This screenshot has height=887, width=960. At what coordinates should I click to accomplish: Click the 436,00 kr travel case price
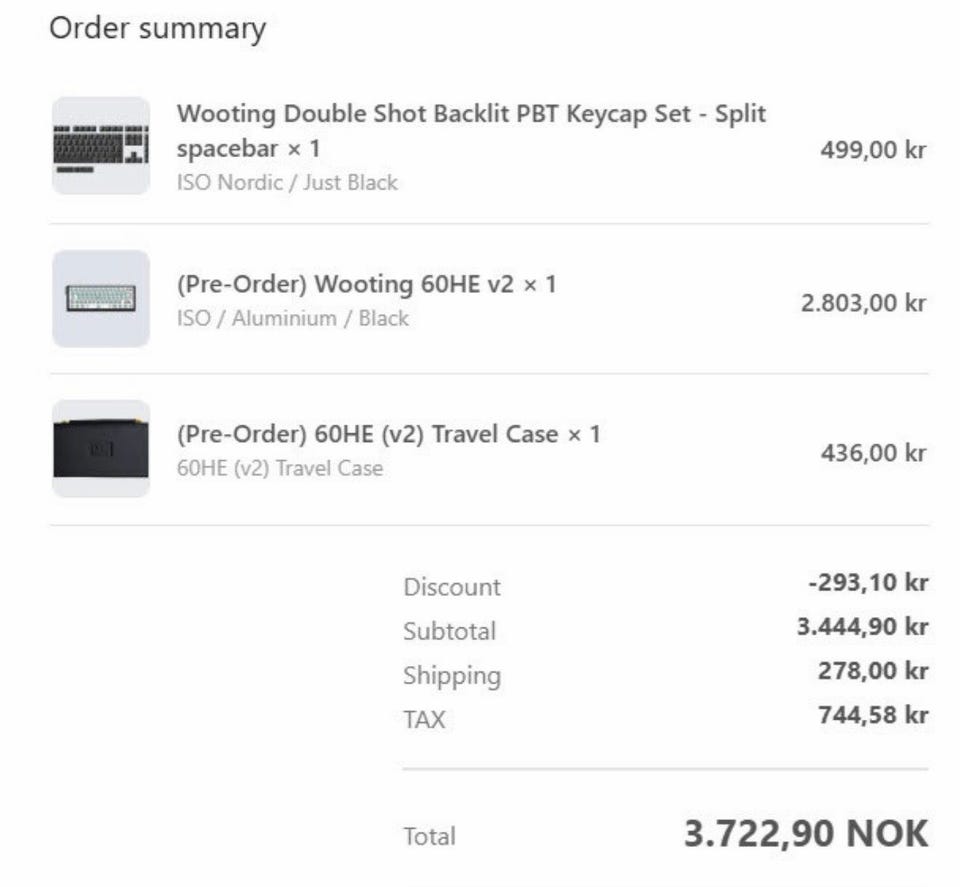pyautogui.click(x=873, y=452)
